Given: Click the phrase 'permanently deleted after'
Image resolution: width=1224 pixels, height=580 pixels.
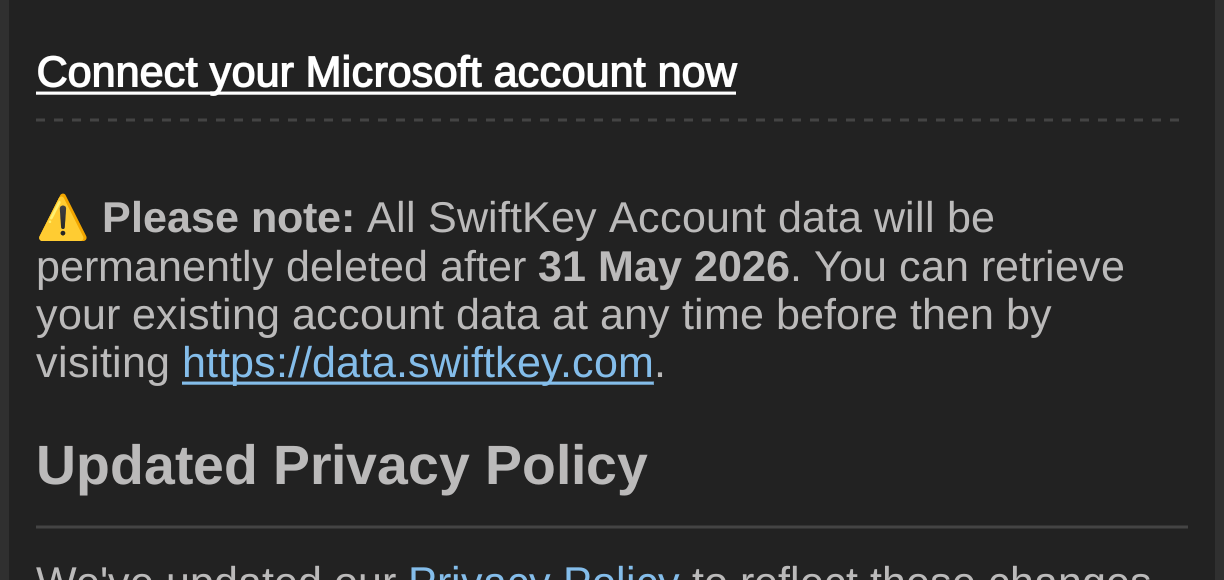Looking at the screenshot, I should click(x=281, y=267).
